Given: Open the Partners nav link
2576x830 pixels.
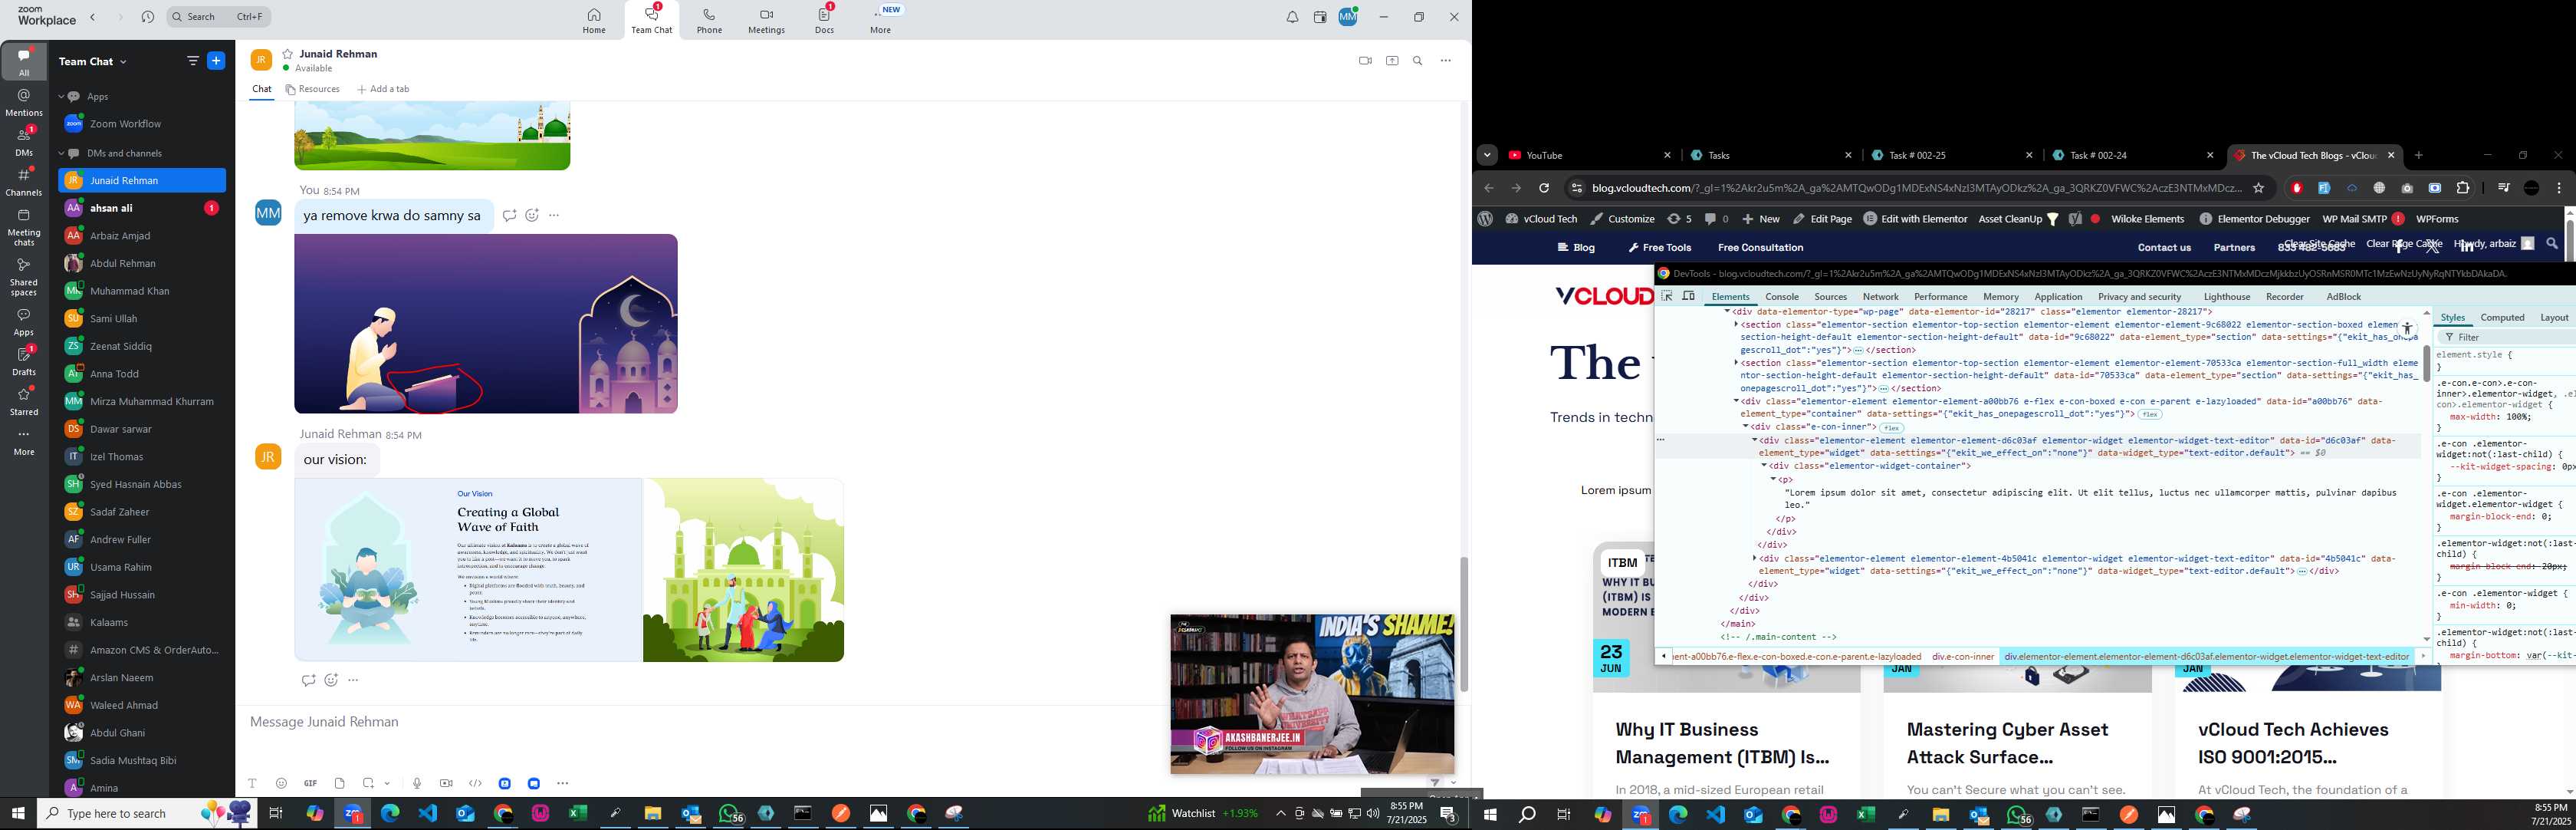Looking at the screenshot, I should (x=2234, y=248).
